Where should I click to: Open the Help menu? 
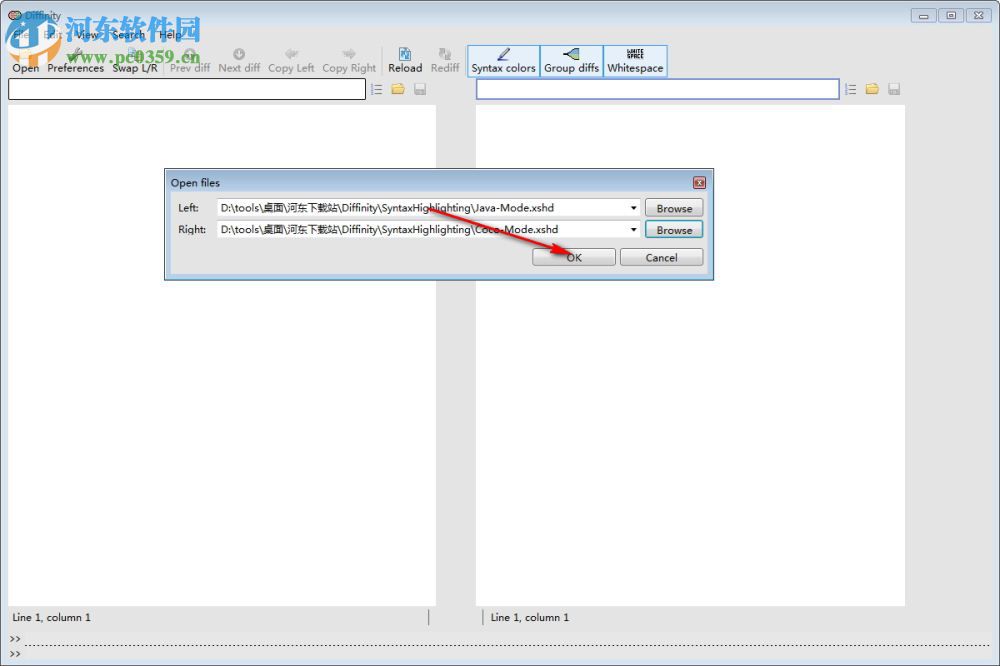(170, 35)
